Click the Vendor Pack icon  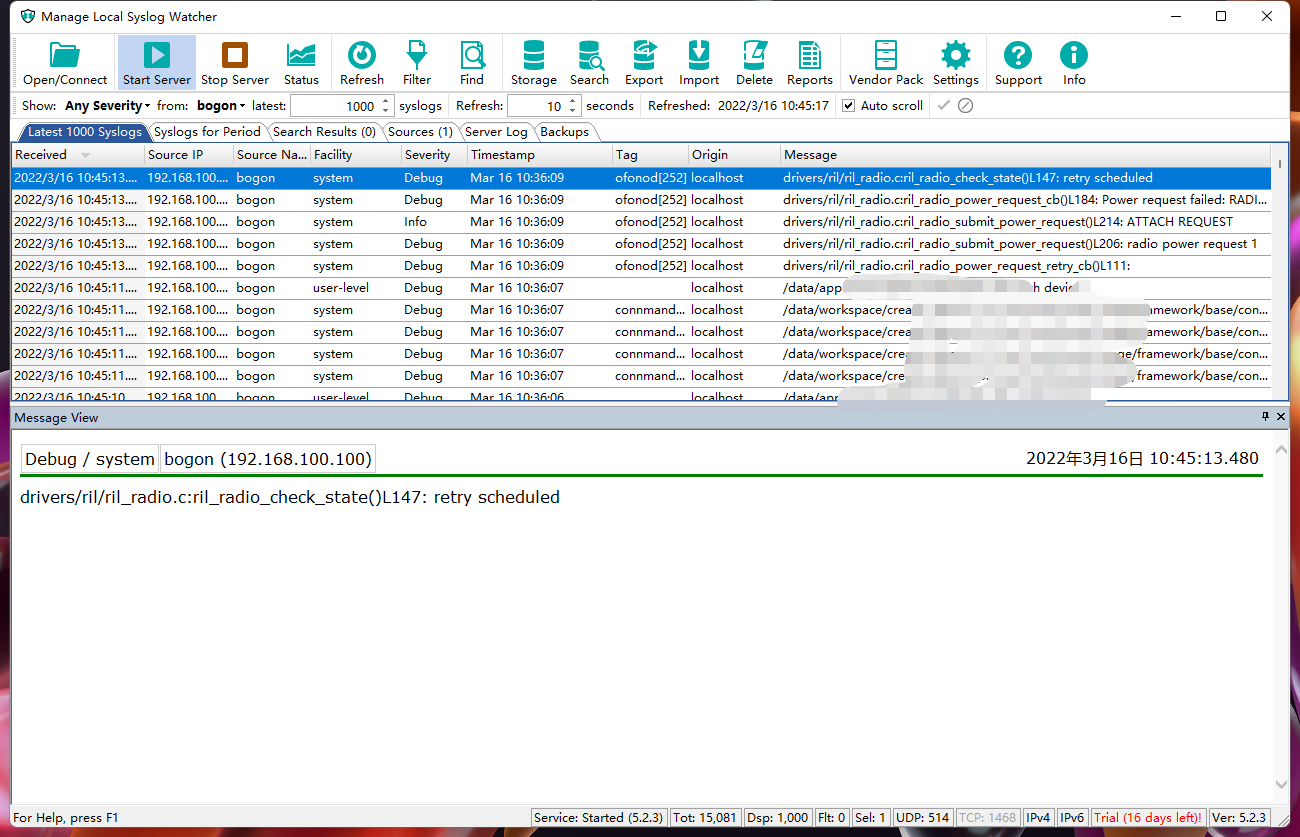(x=884, y=62)
